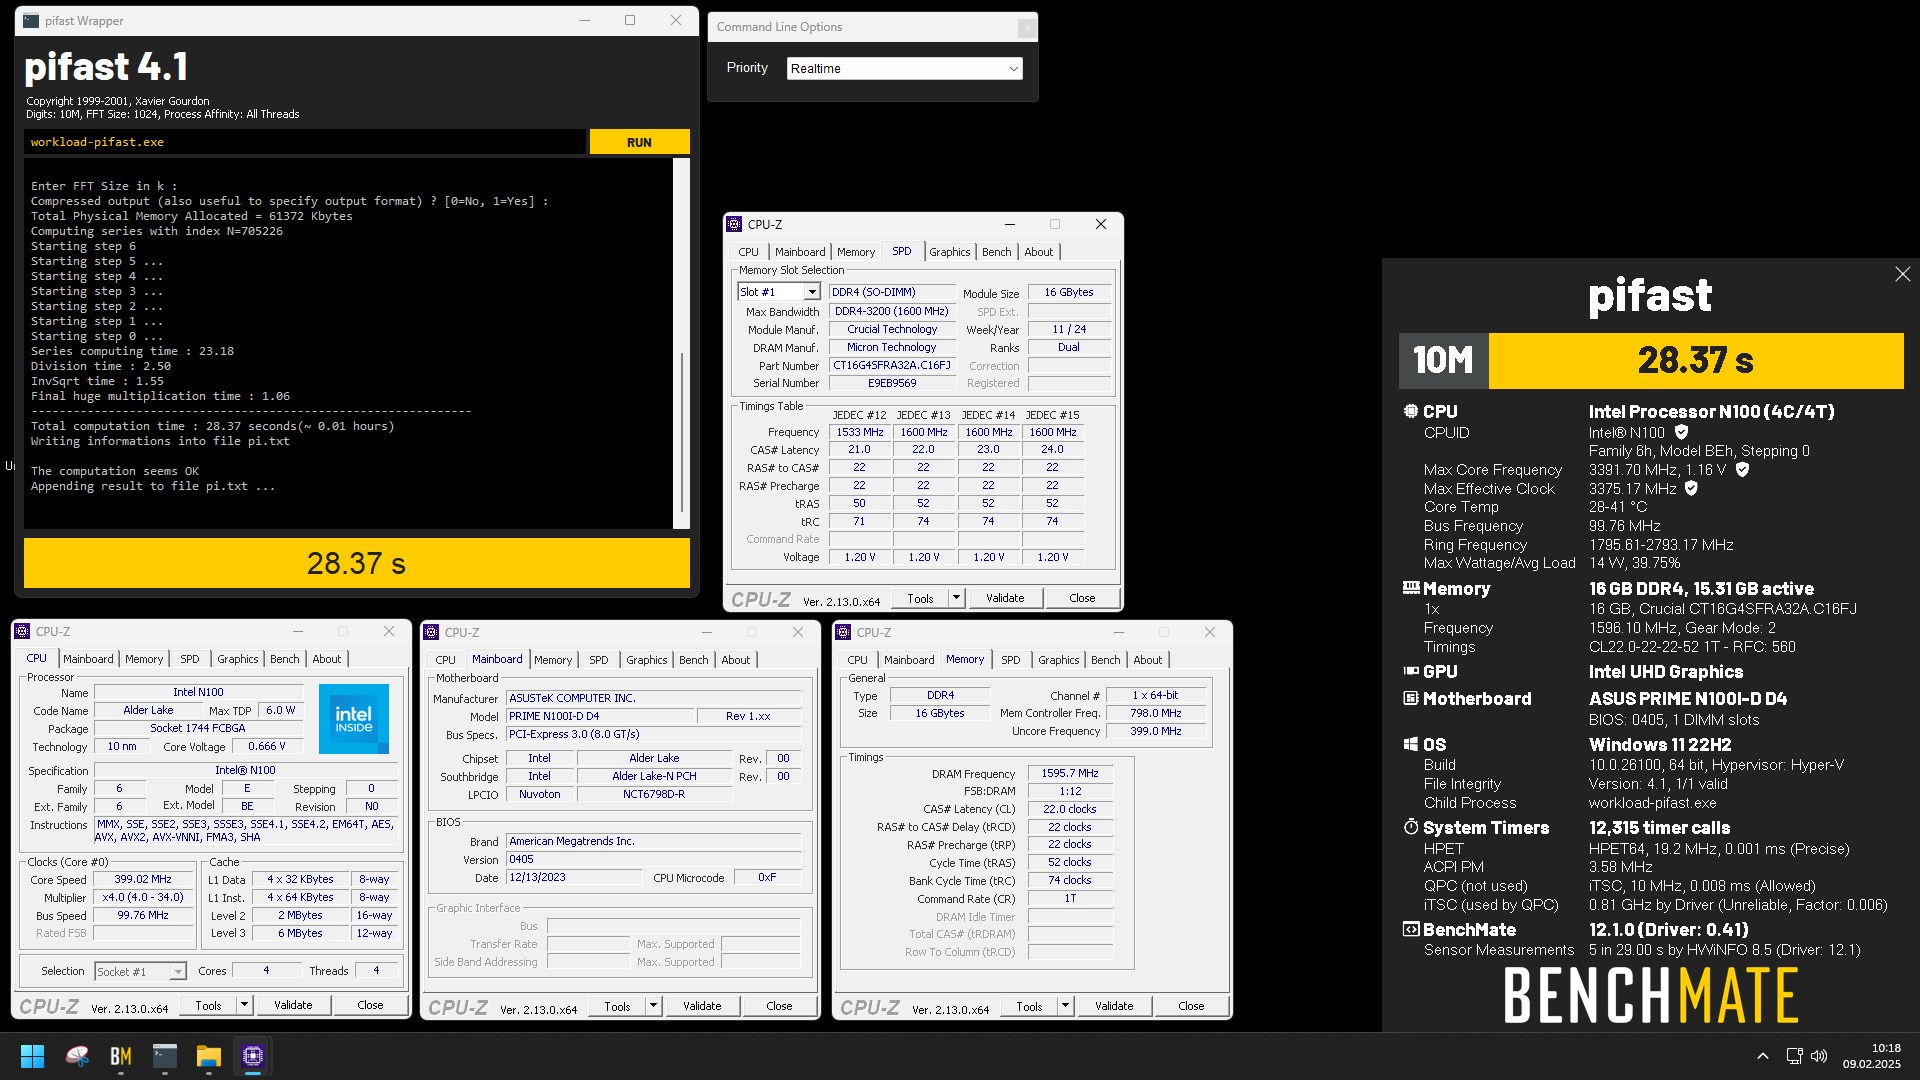This screenshot has width=1920, height=1080.
Task: Open the Priority Realtime dropdown
Action: pyautogui.click(x=904, y=68)
